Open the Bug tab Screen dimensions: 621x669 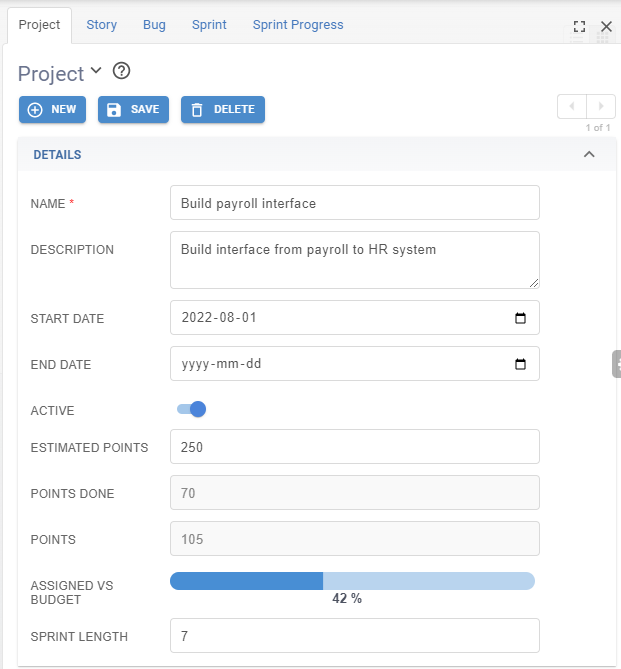(154, 25)
